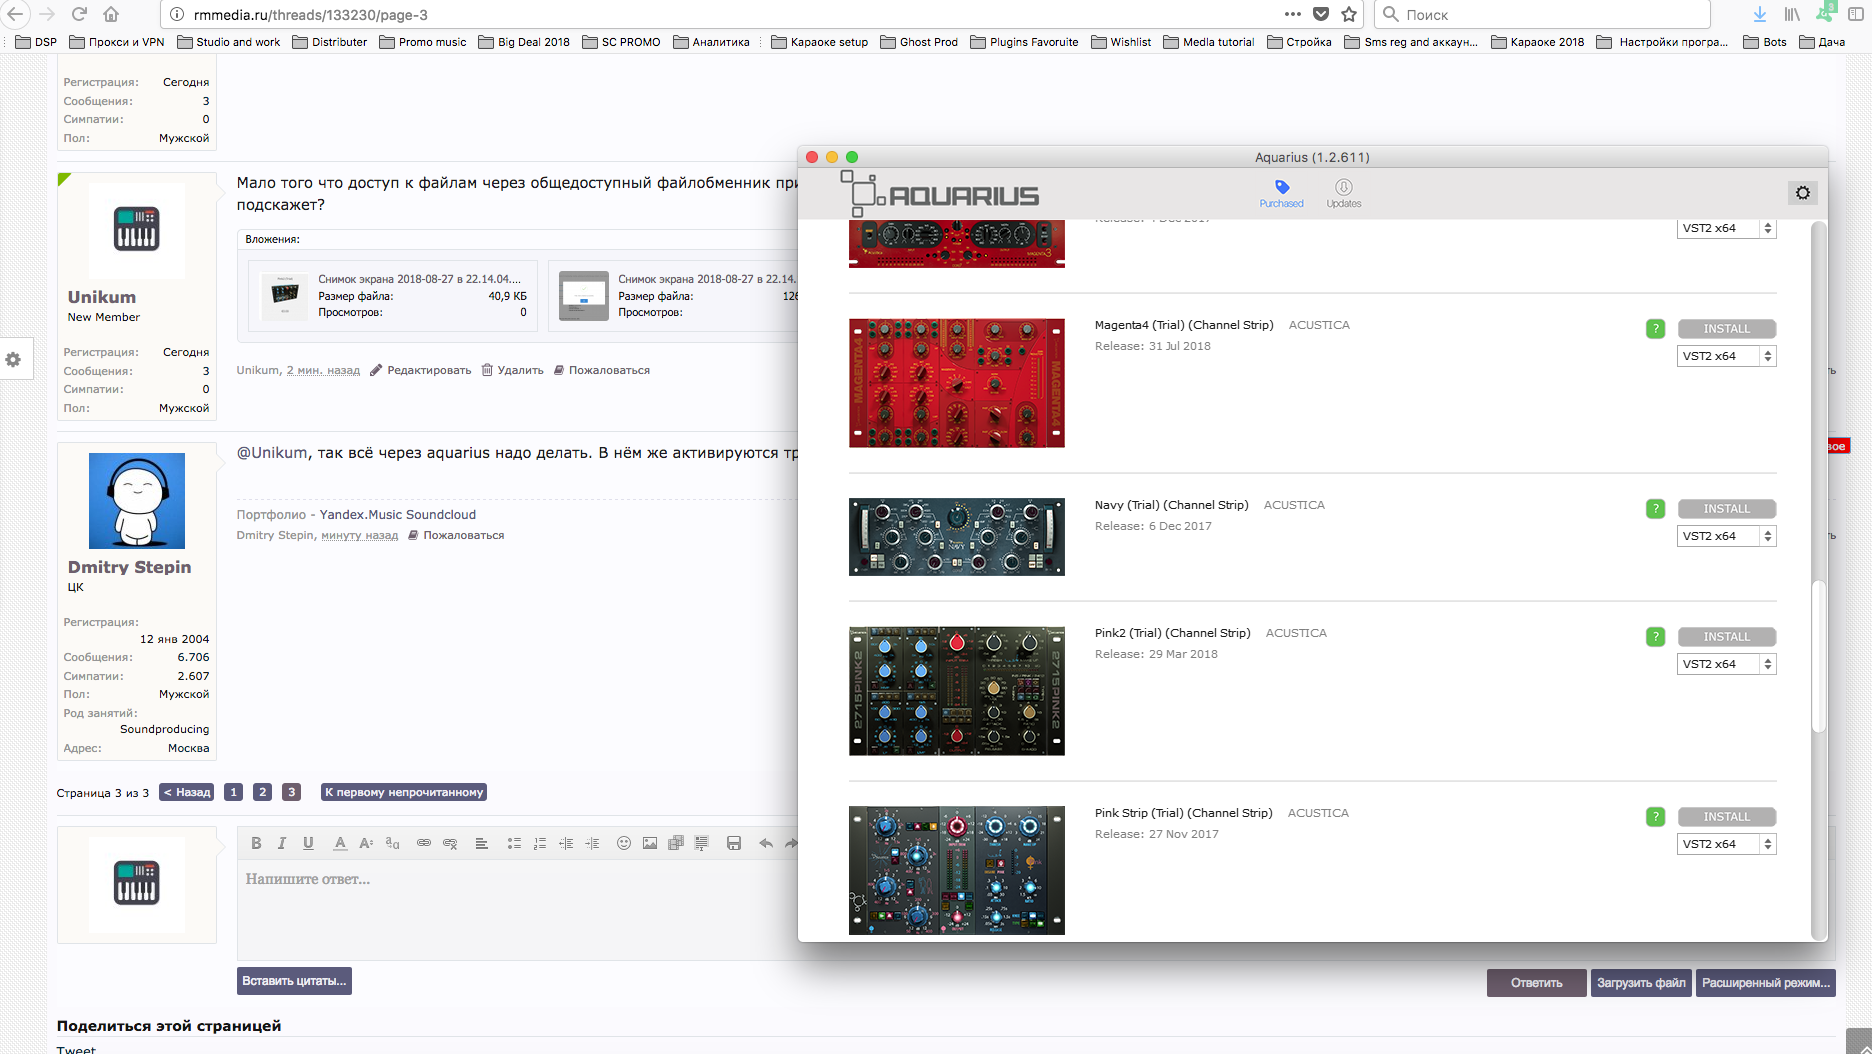The width and height of the screenshot is (1872, 1054).
Task: Open the first attached screenshot thumbnail
Action: point(284,295)
